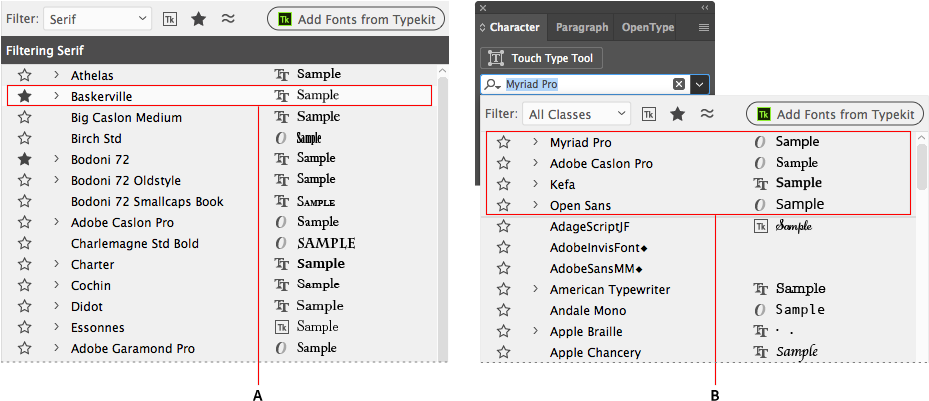
Task: Click OpenType icon beside Adobe Garamond Pro
Action: [281, 348]
